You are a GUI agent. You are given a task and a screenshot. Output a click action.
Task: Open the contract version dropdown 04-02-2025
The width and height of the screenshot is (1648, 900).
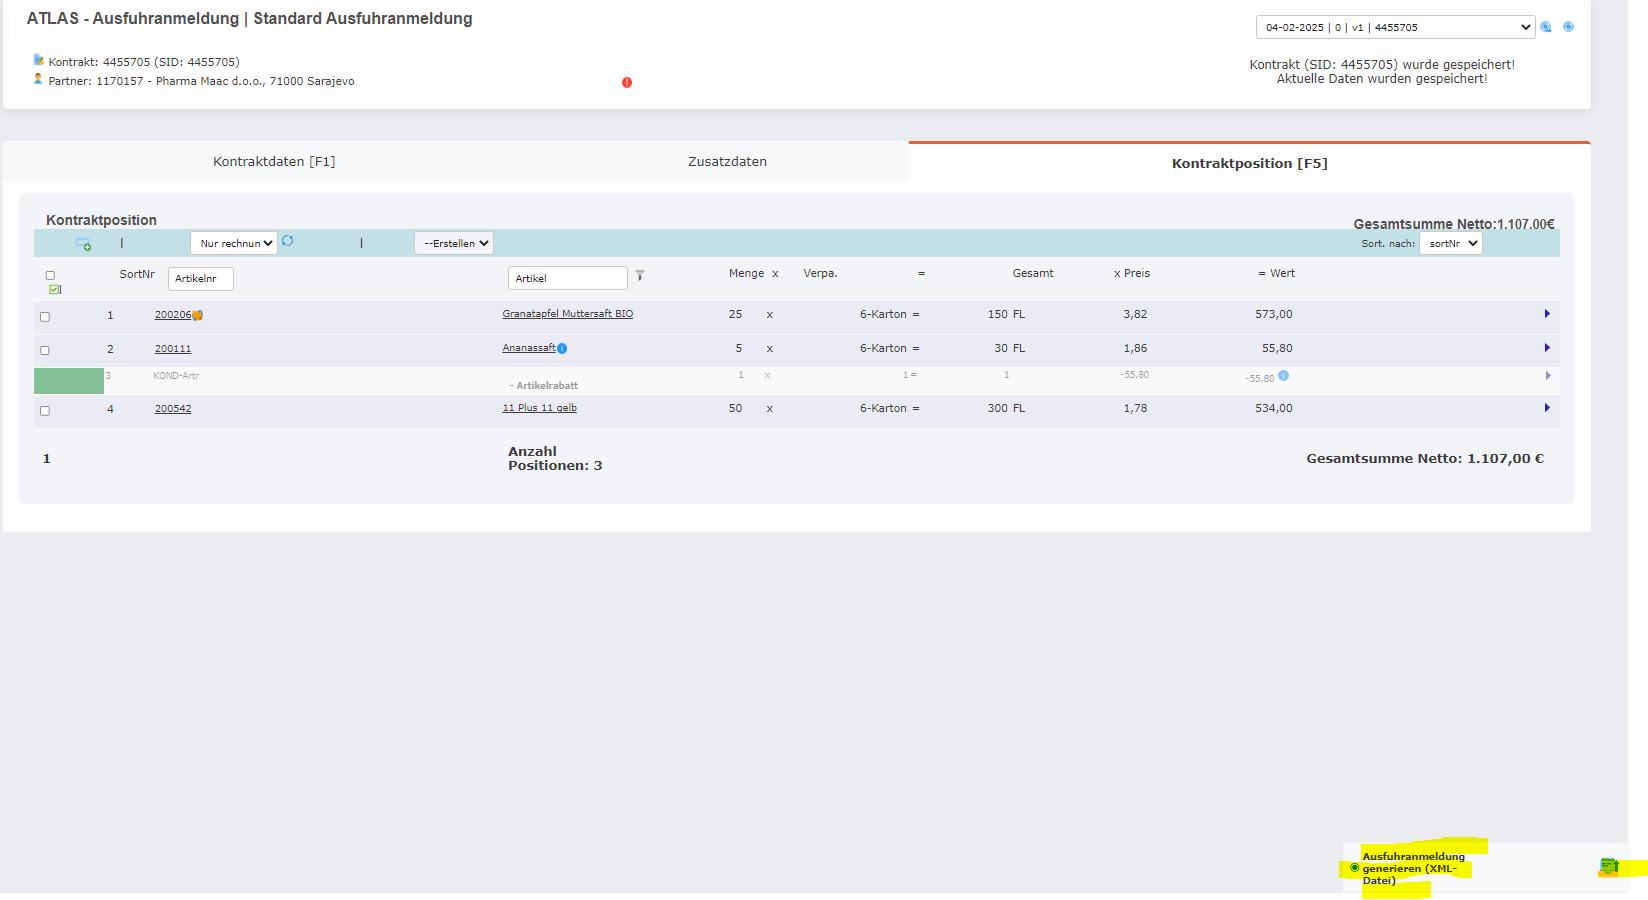[x=1394, y=27]
